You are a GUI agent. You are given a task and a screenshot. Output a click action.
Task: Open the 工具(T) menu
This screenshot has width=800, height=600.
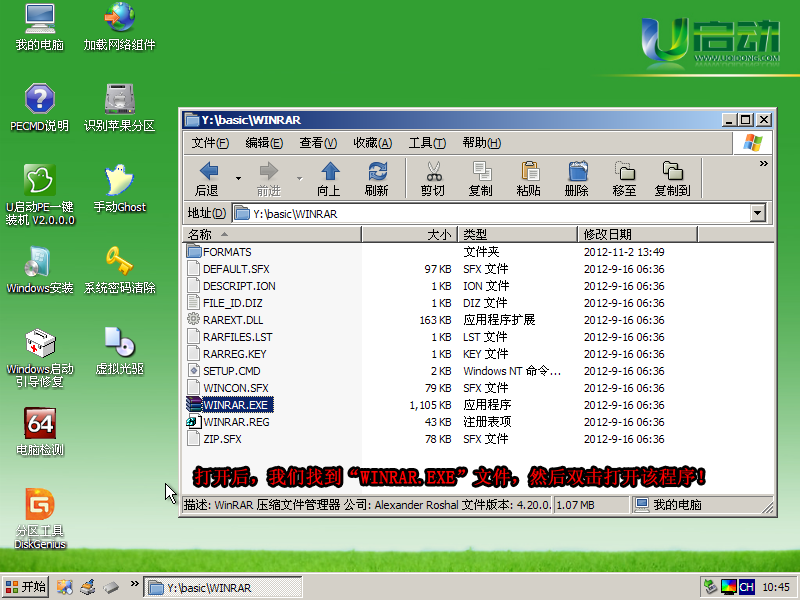427,143
